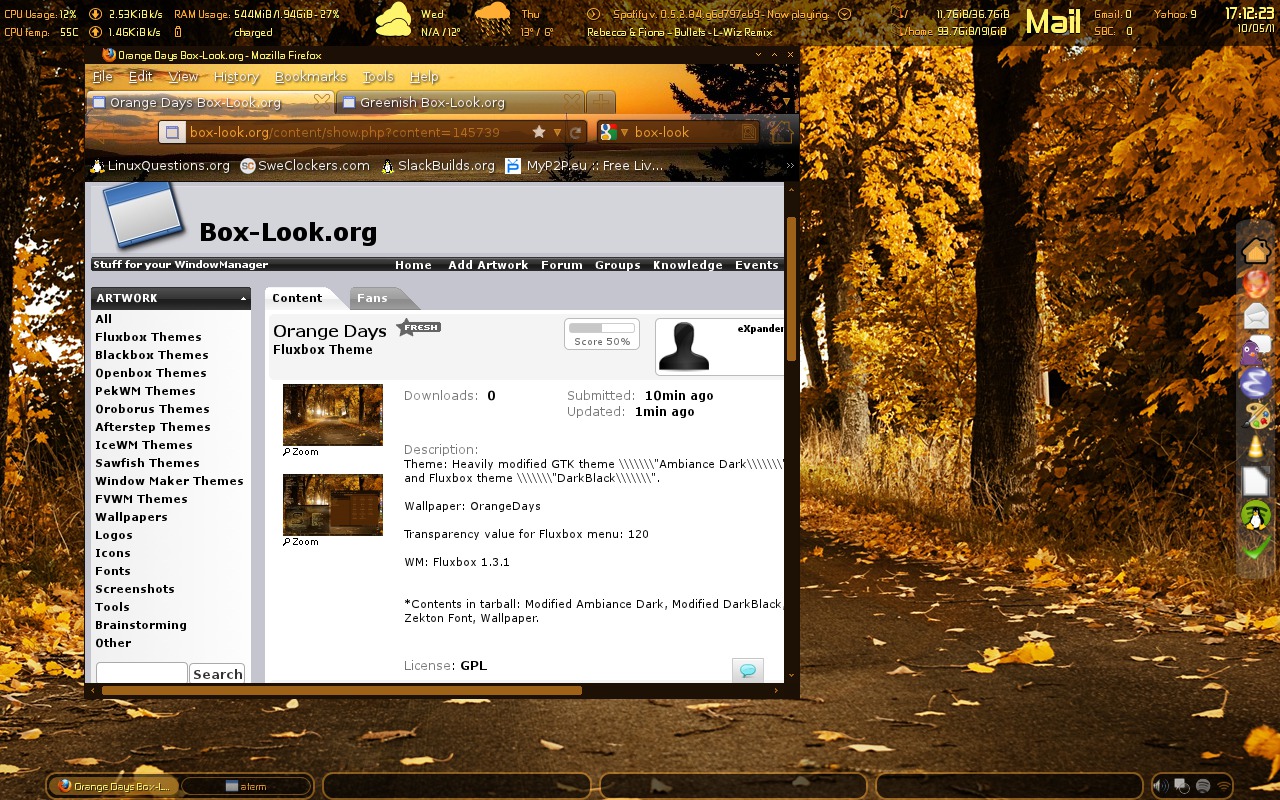Open Fluxbox Themes category

[148, 337]
